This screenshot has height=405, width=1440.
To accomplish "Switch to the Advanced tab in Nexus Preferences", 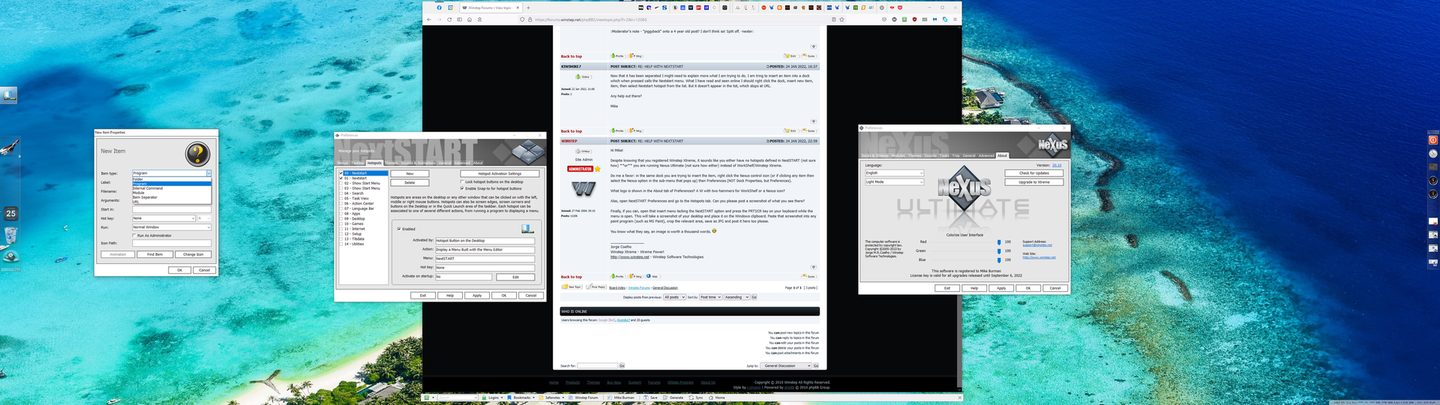I will tap(986, 155).
